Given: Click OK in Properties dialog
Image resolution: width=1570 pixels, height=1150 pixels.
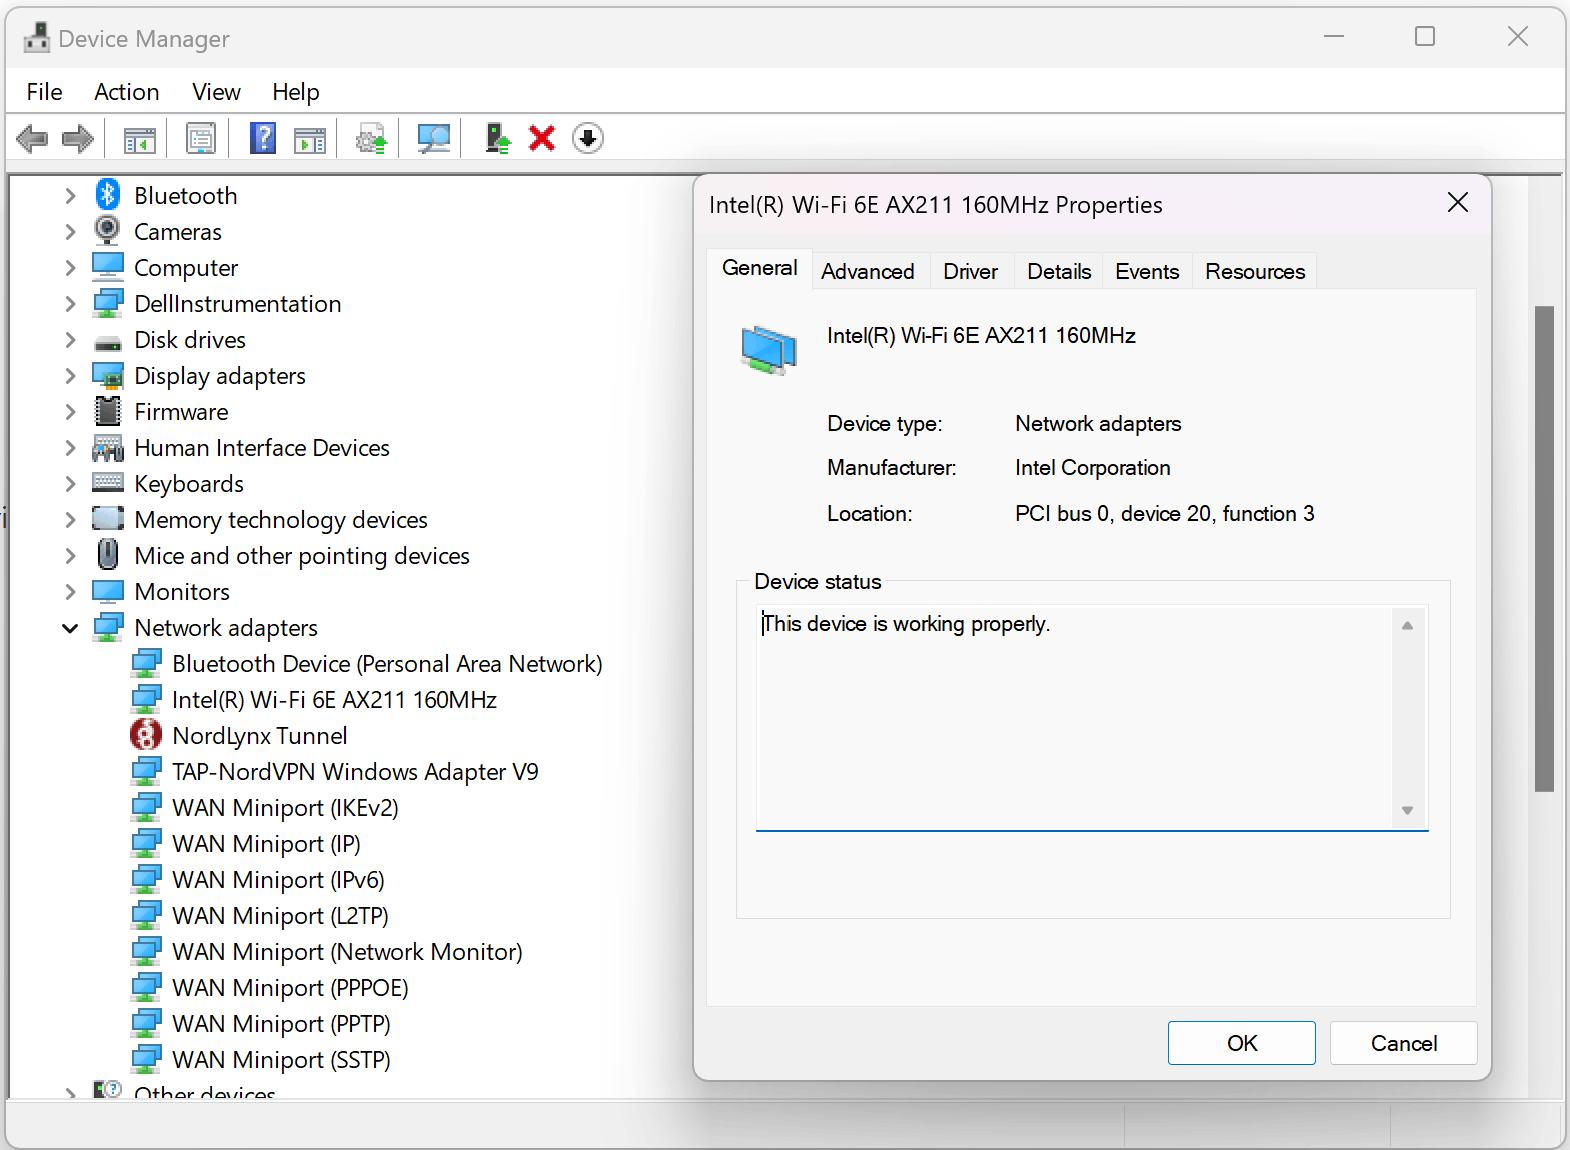Looking at the screenshot, I should (1242, 1043).
